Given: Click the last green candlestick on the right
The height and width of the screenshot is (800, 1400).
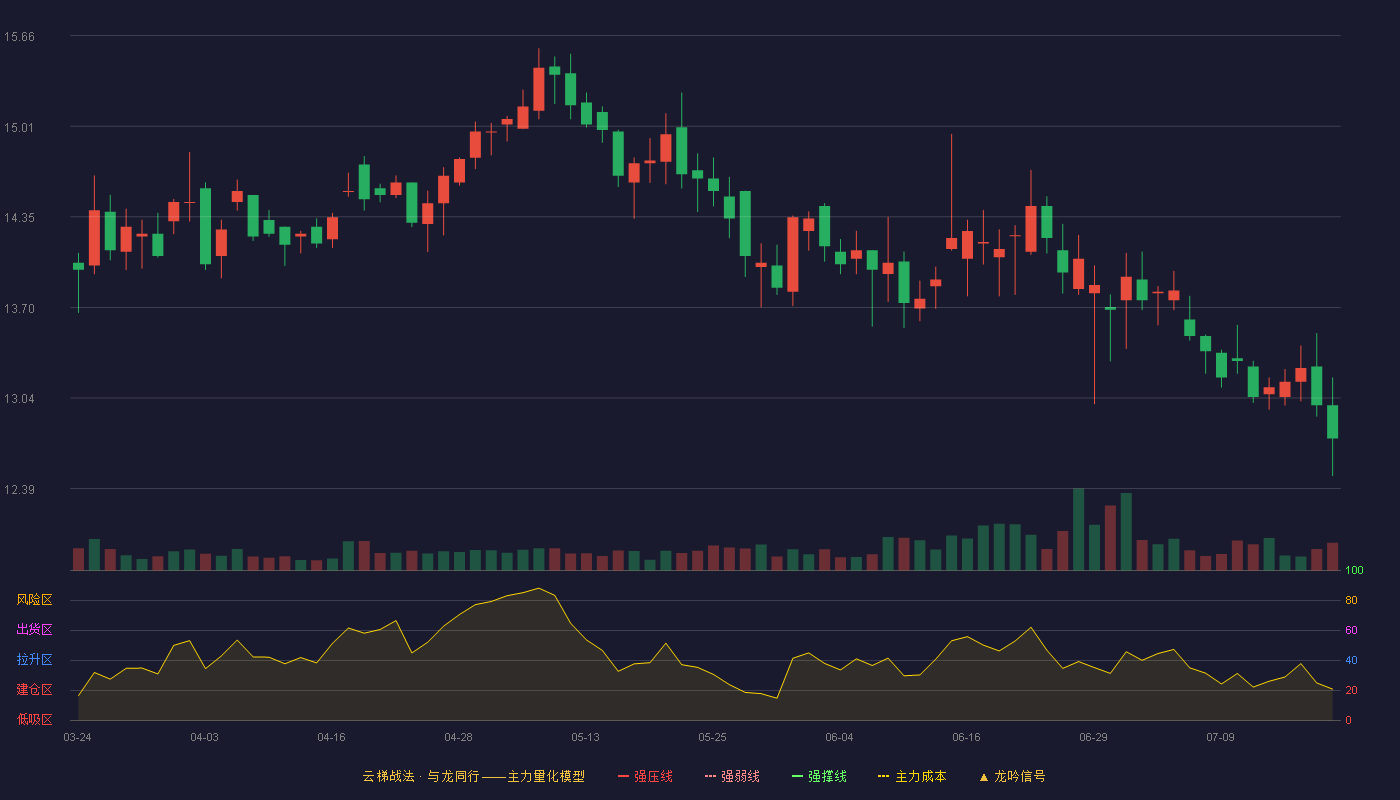Looking at the screenshot, I should click(1332, 421).
